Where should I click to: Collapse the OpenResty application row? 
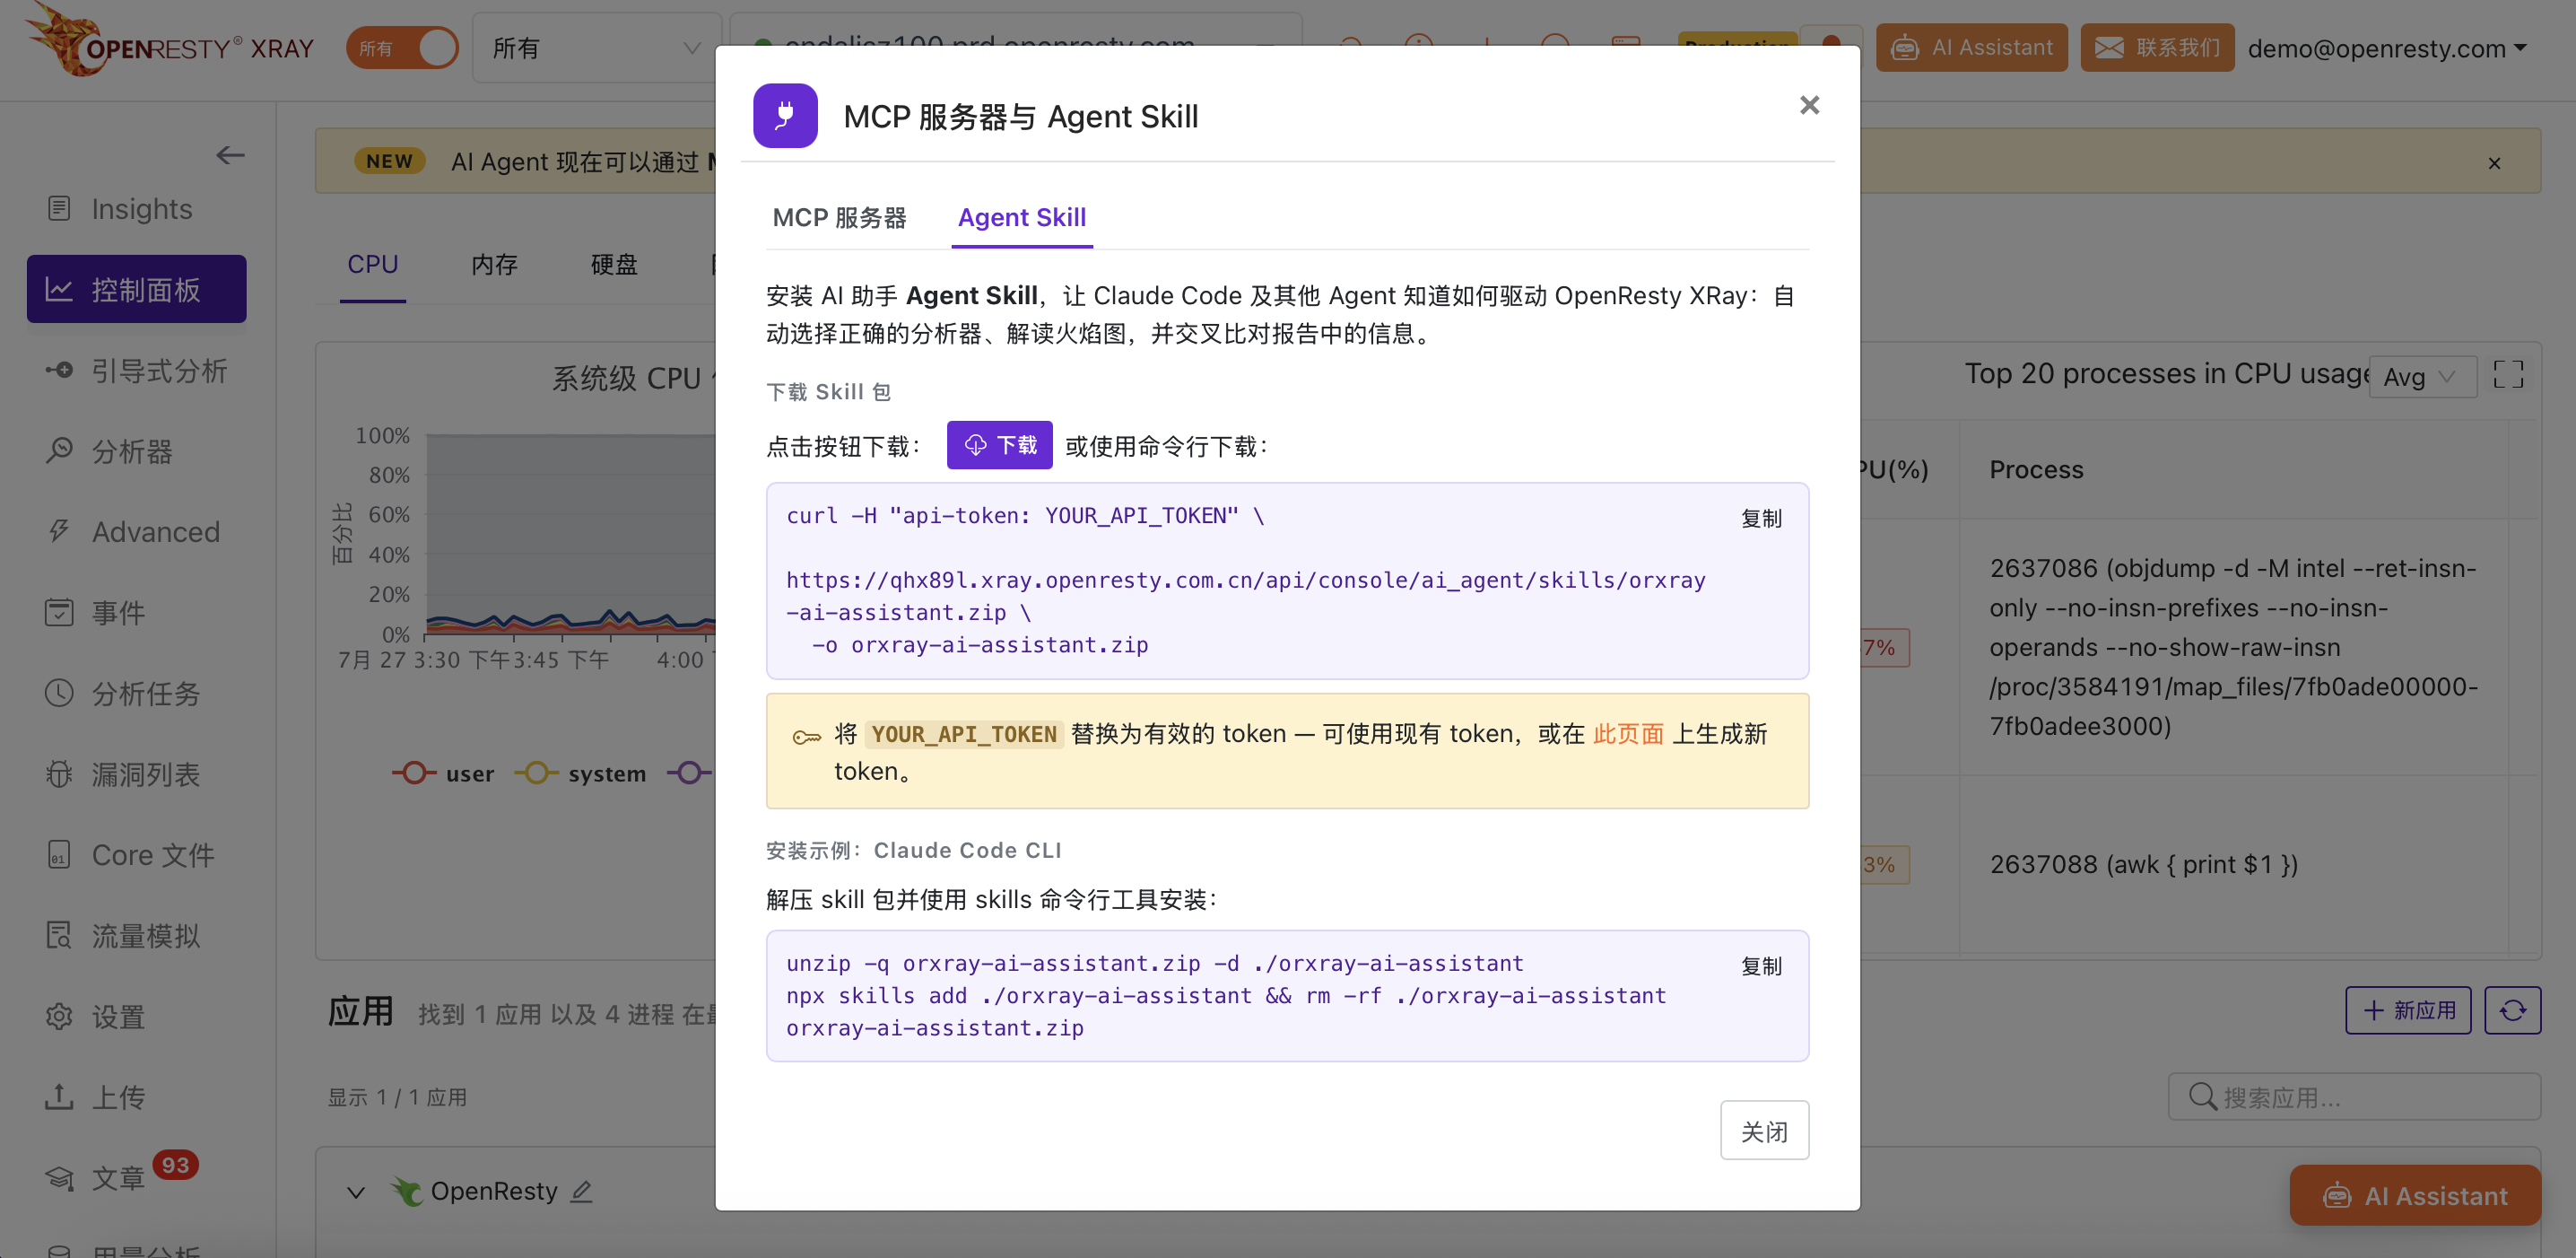355,1192
